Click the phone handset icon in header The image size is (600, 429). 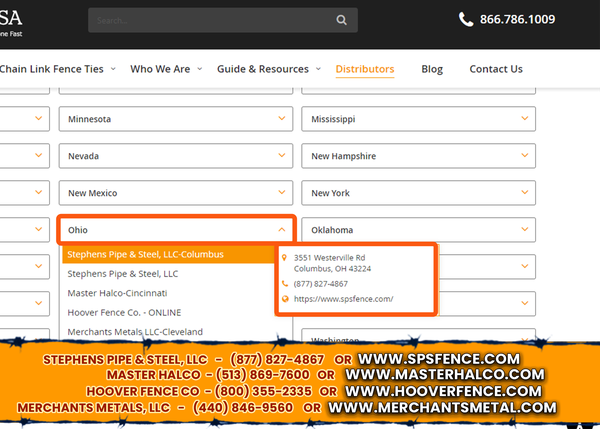466,19
